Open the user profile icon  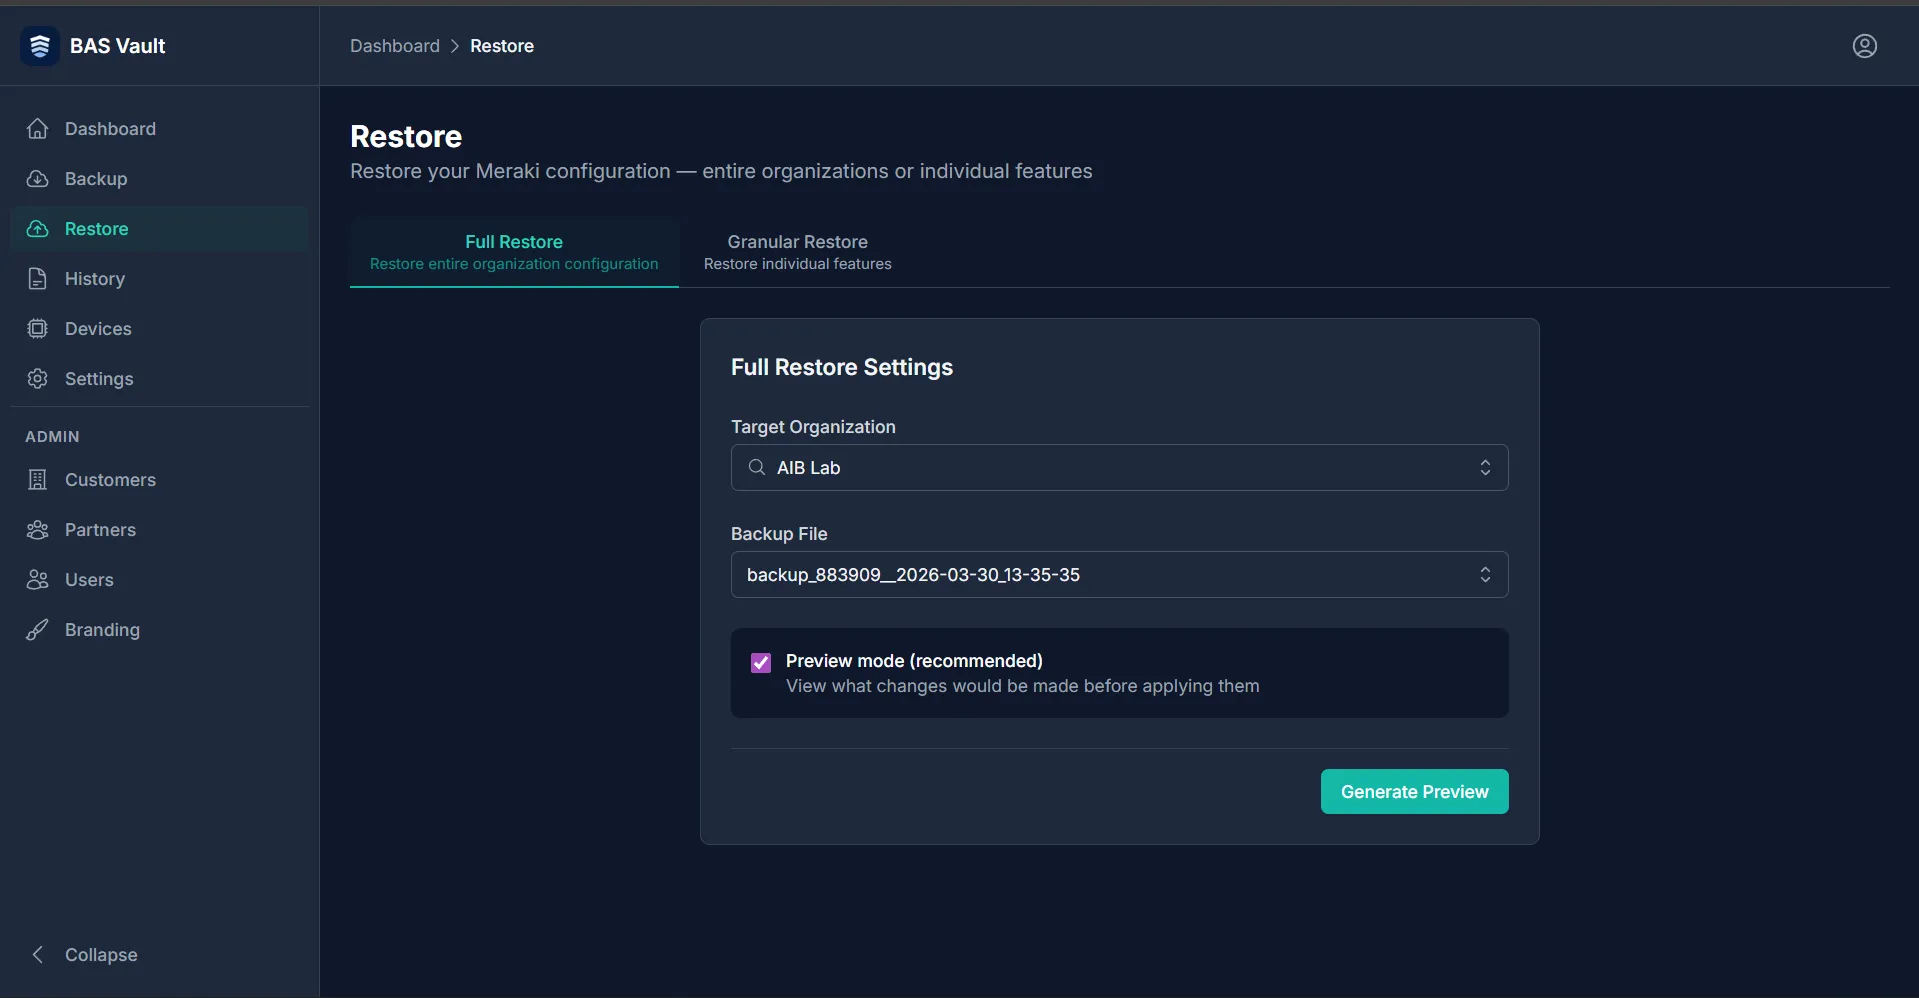click(1864, 46)
